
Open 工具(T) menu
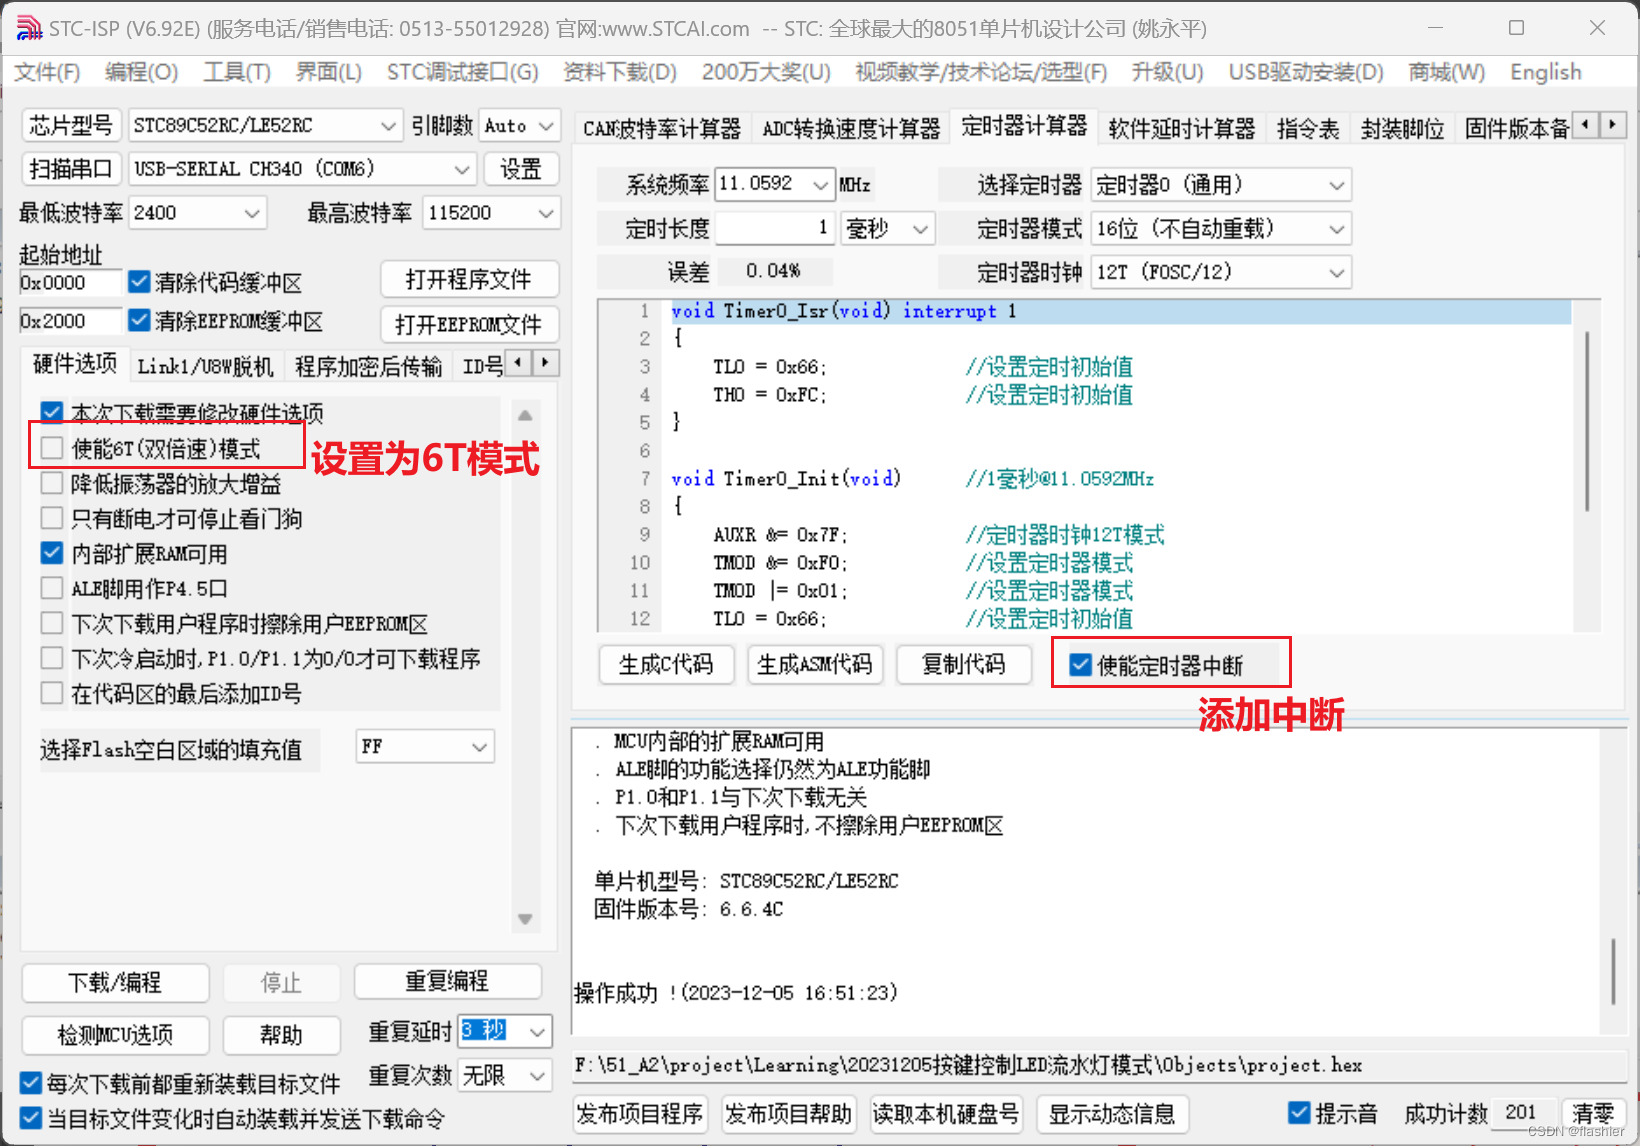pos(237,72)
